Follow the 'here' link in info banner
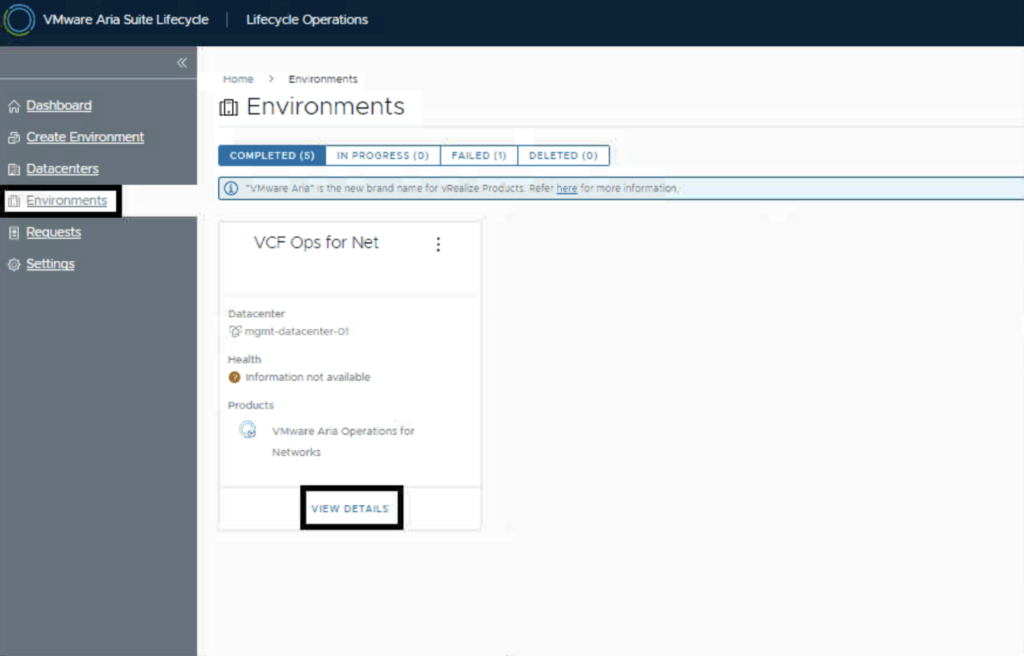Viewport: 1024px width, 656px height. (567, 188)
